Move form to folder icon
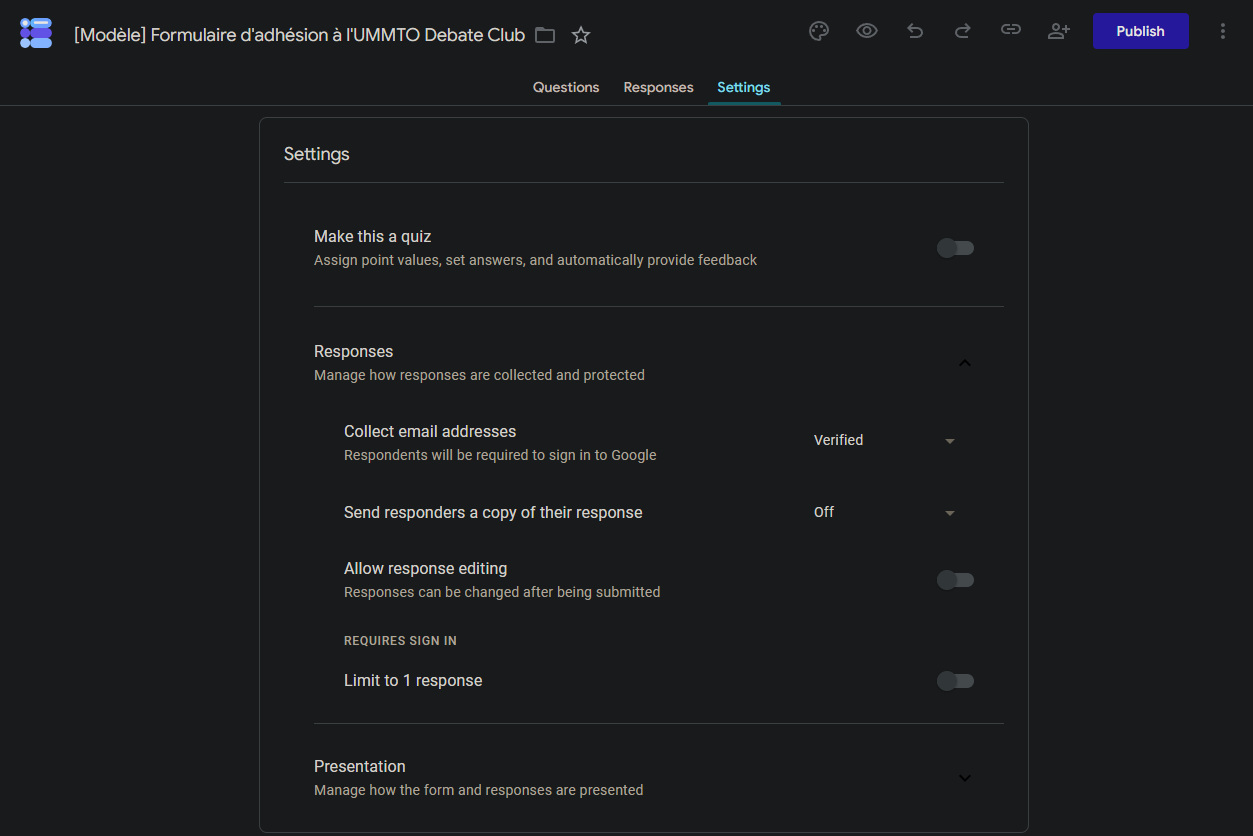 pyautogui.click(x=545, y=35)
